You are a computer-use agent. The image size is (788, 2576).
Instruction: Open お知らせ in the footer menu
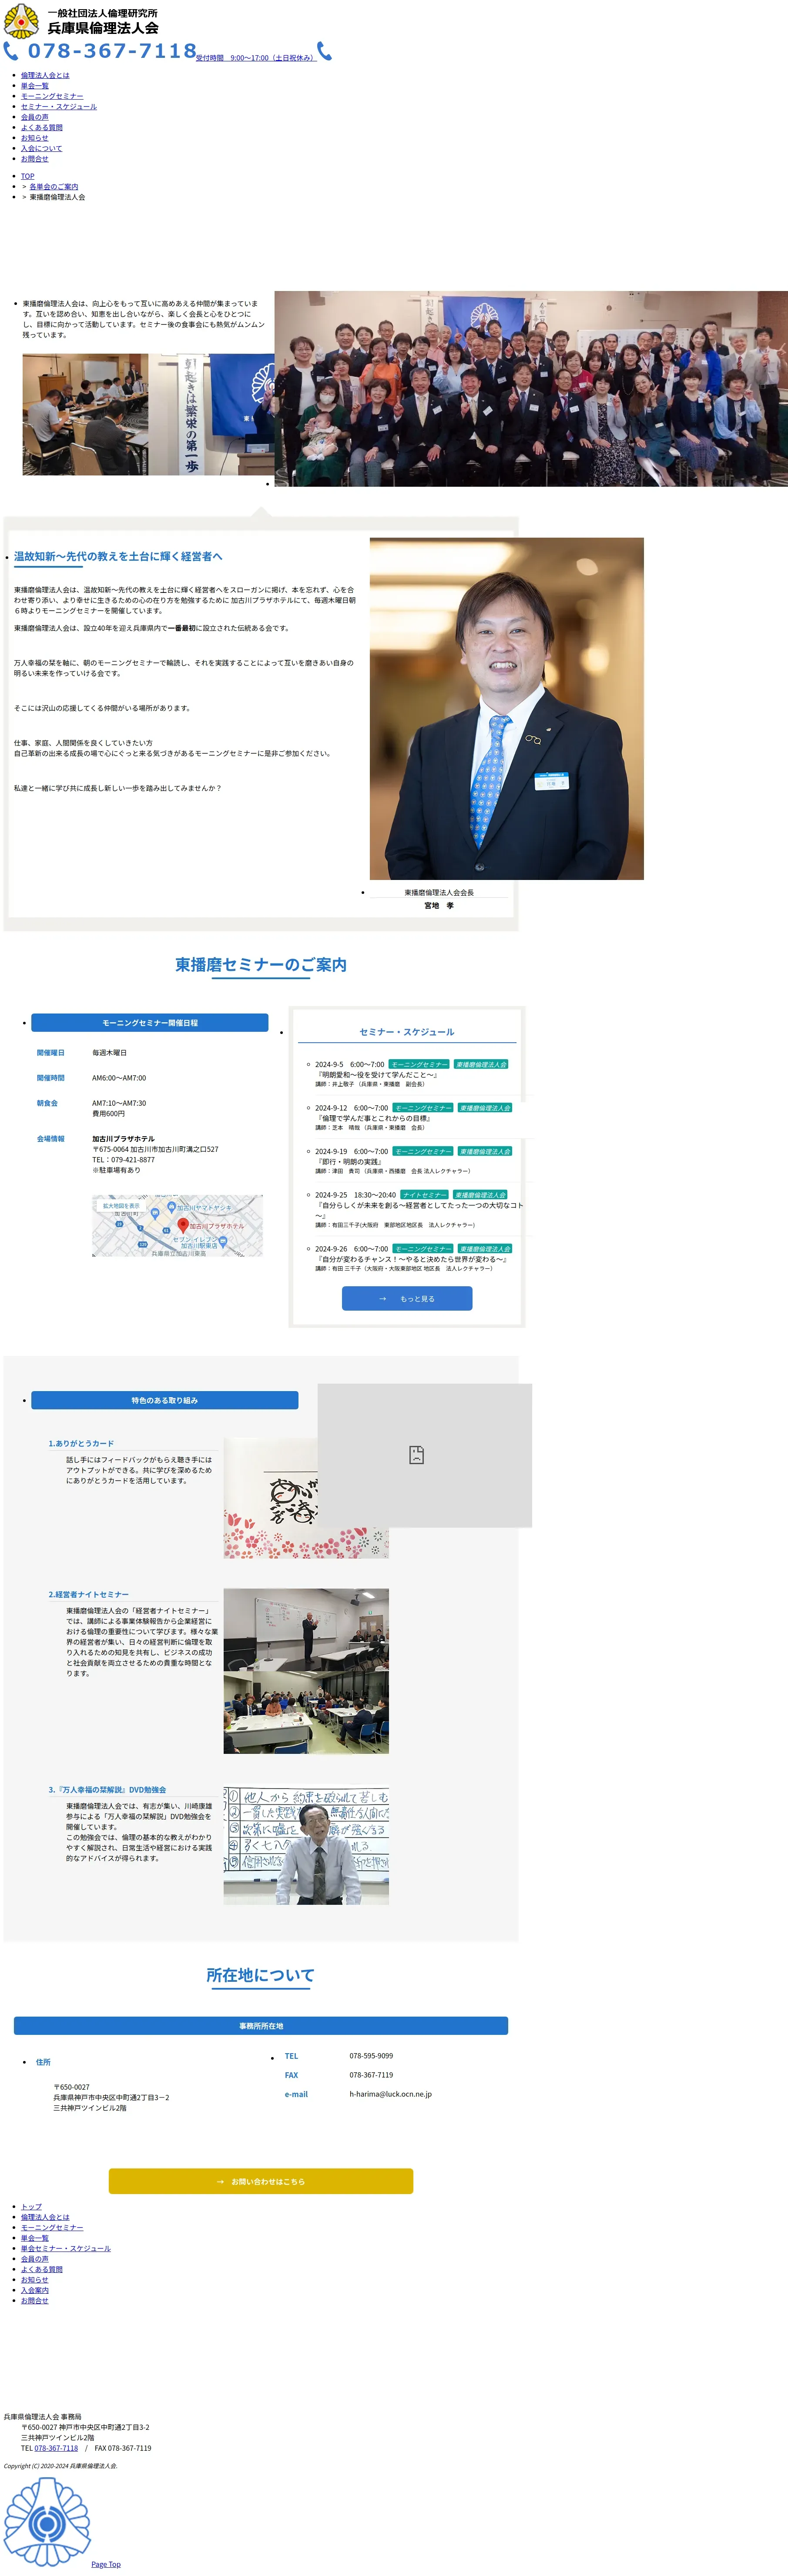(35, 2280)
